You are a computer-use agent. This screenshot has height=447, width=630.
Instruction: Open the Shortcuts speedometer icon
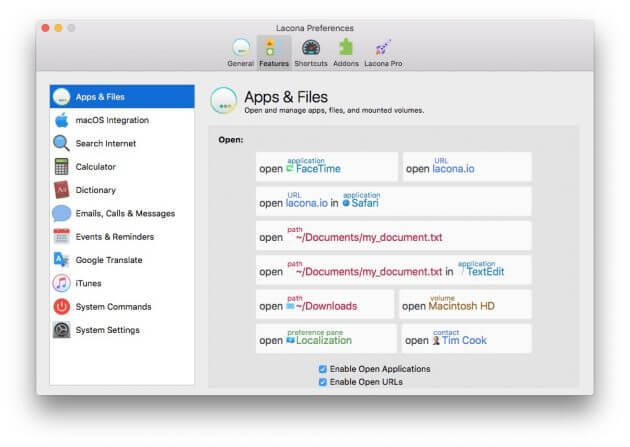pos(311,48)
